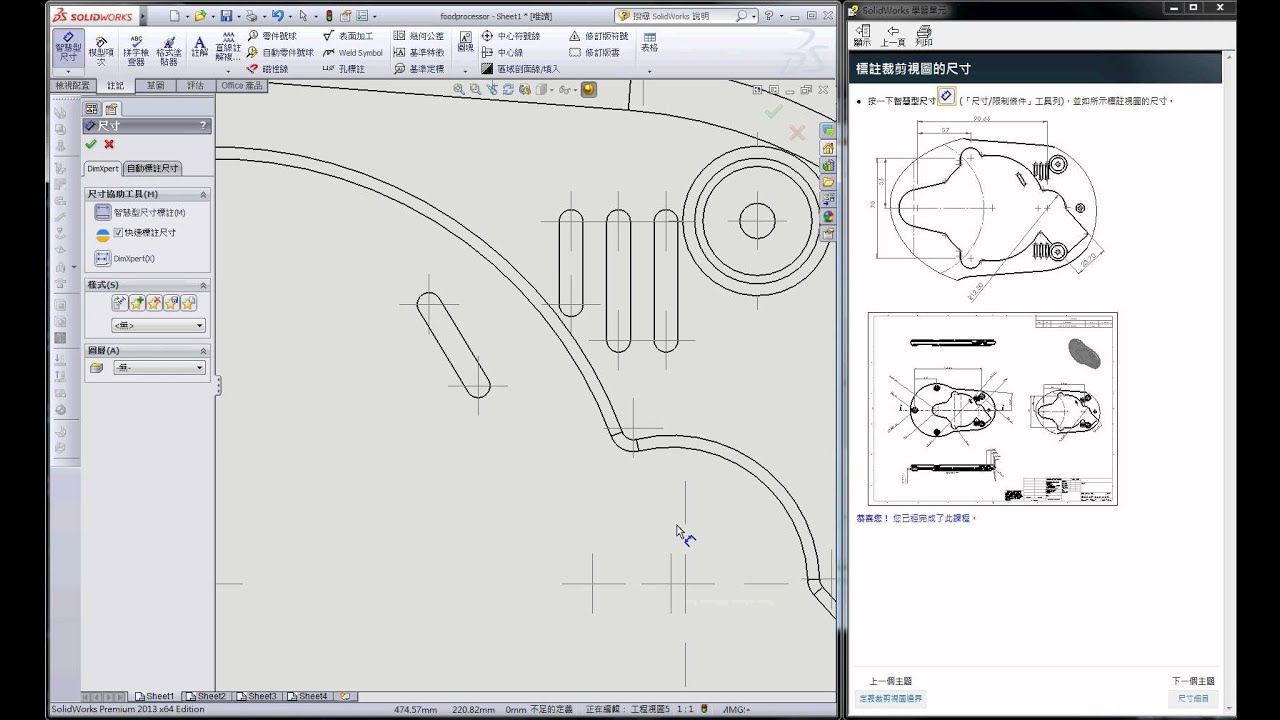Click the red X cancel in panel
This screenshot has height=720, width=1280.
point(109,144)
